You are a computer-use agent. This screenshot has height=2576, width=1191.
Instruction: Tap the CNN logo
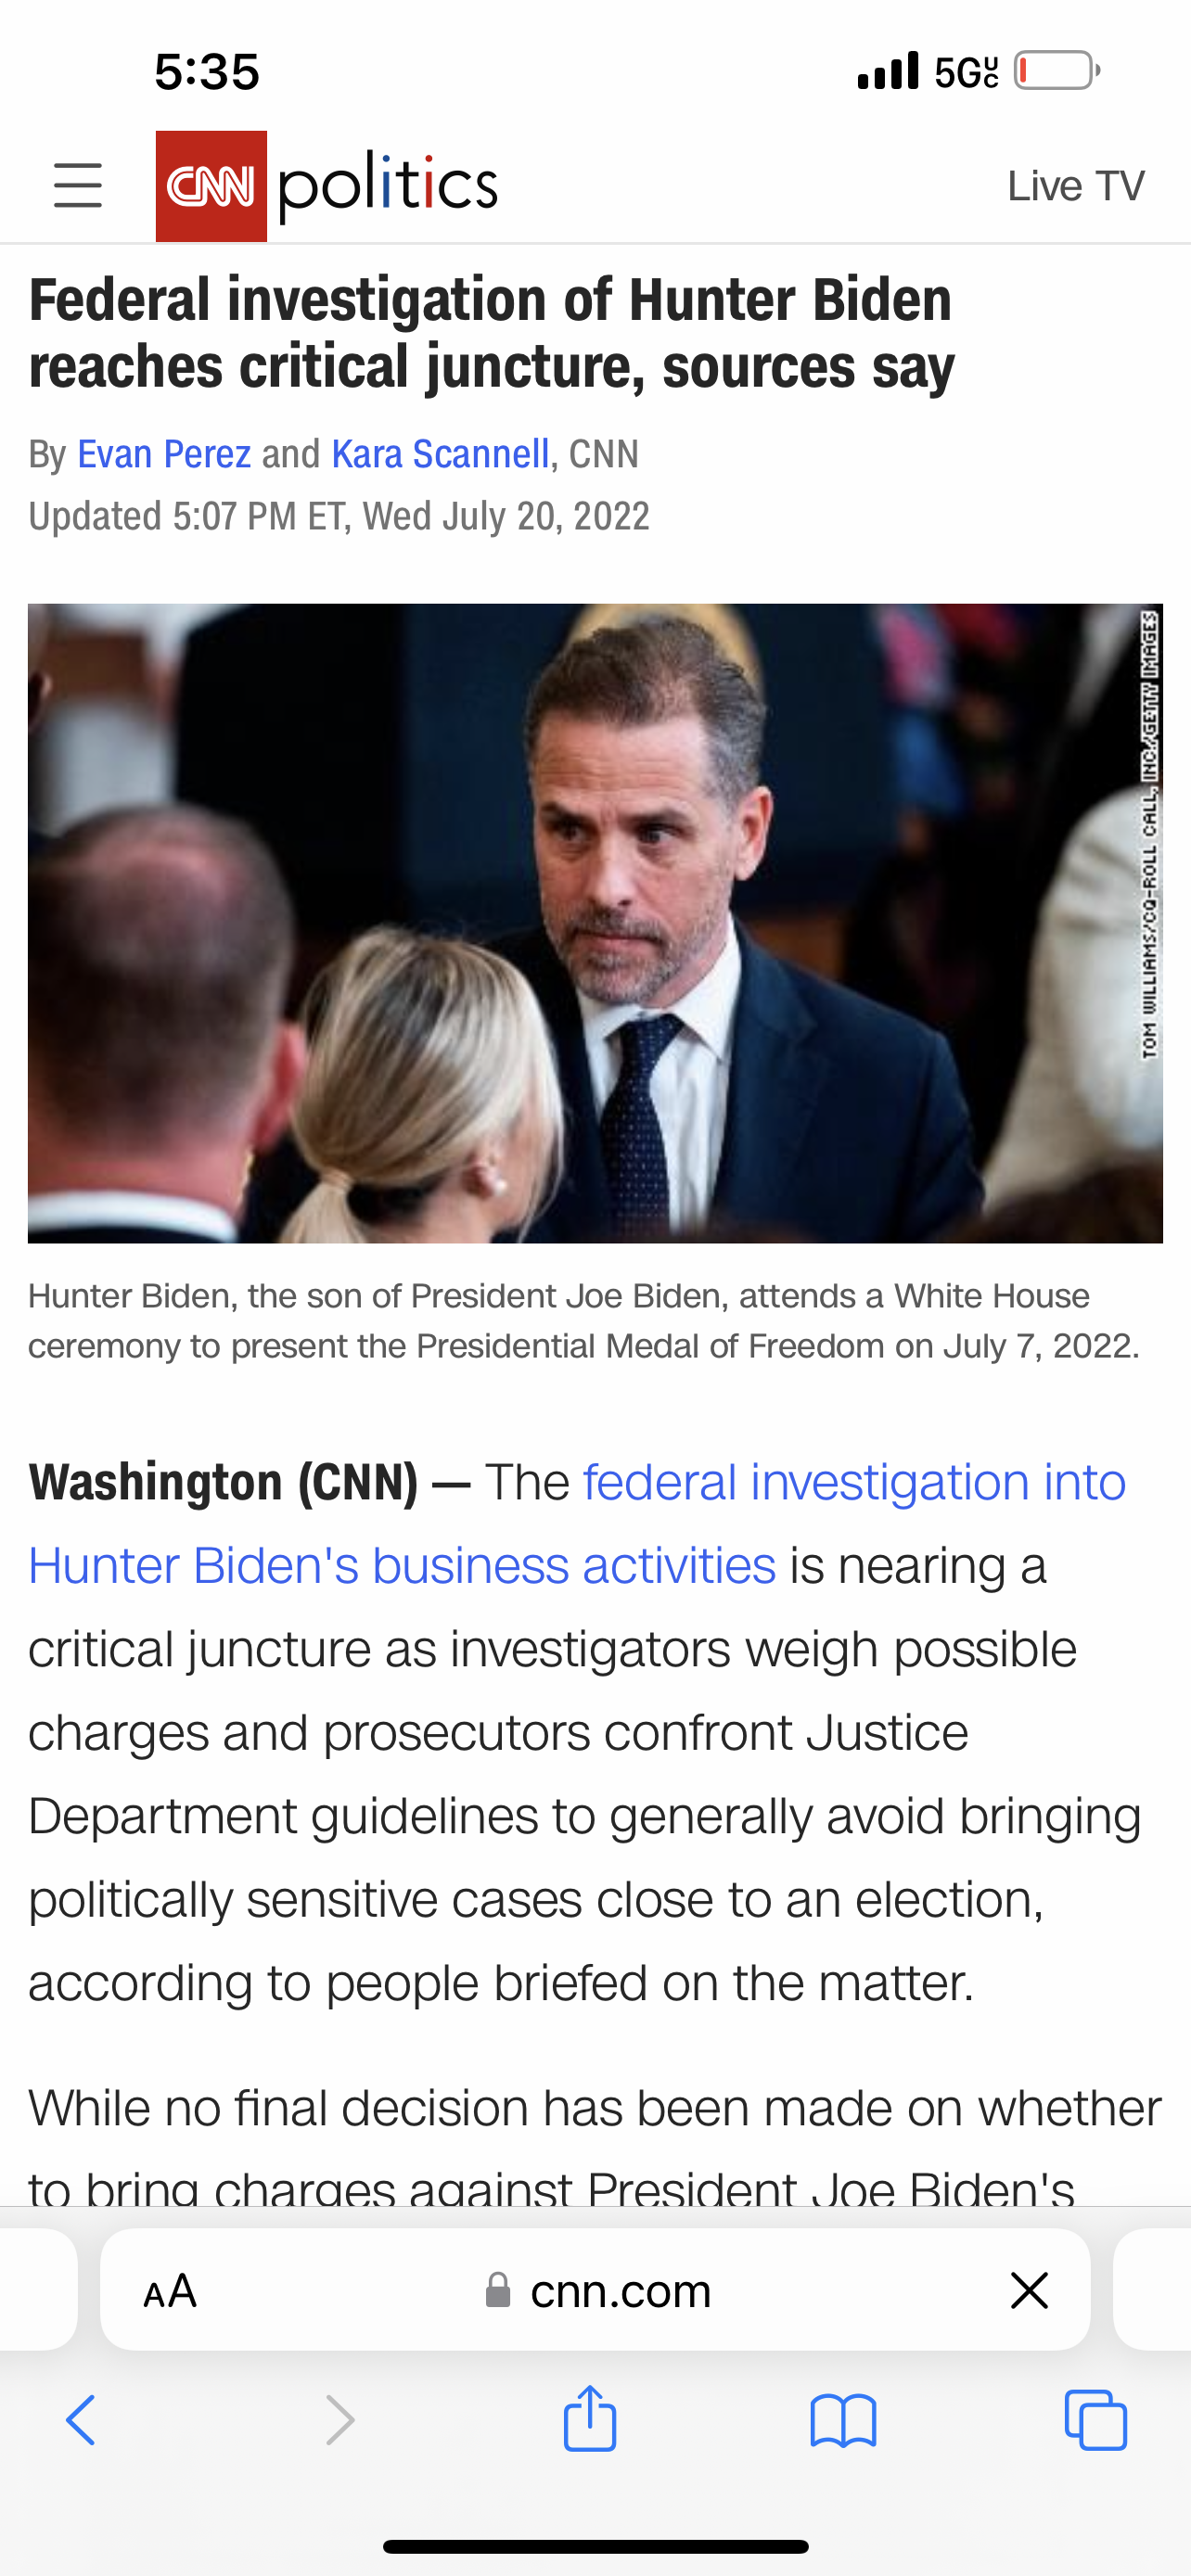pyautogui.click(x=211, y=186)
